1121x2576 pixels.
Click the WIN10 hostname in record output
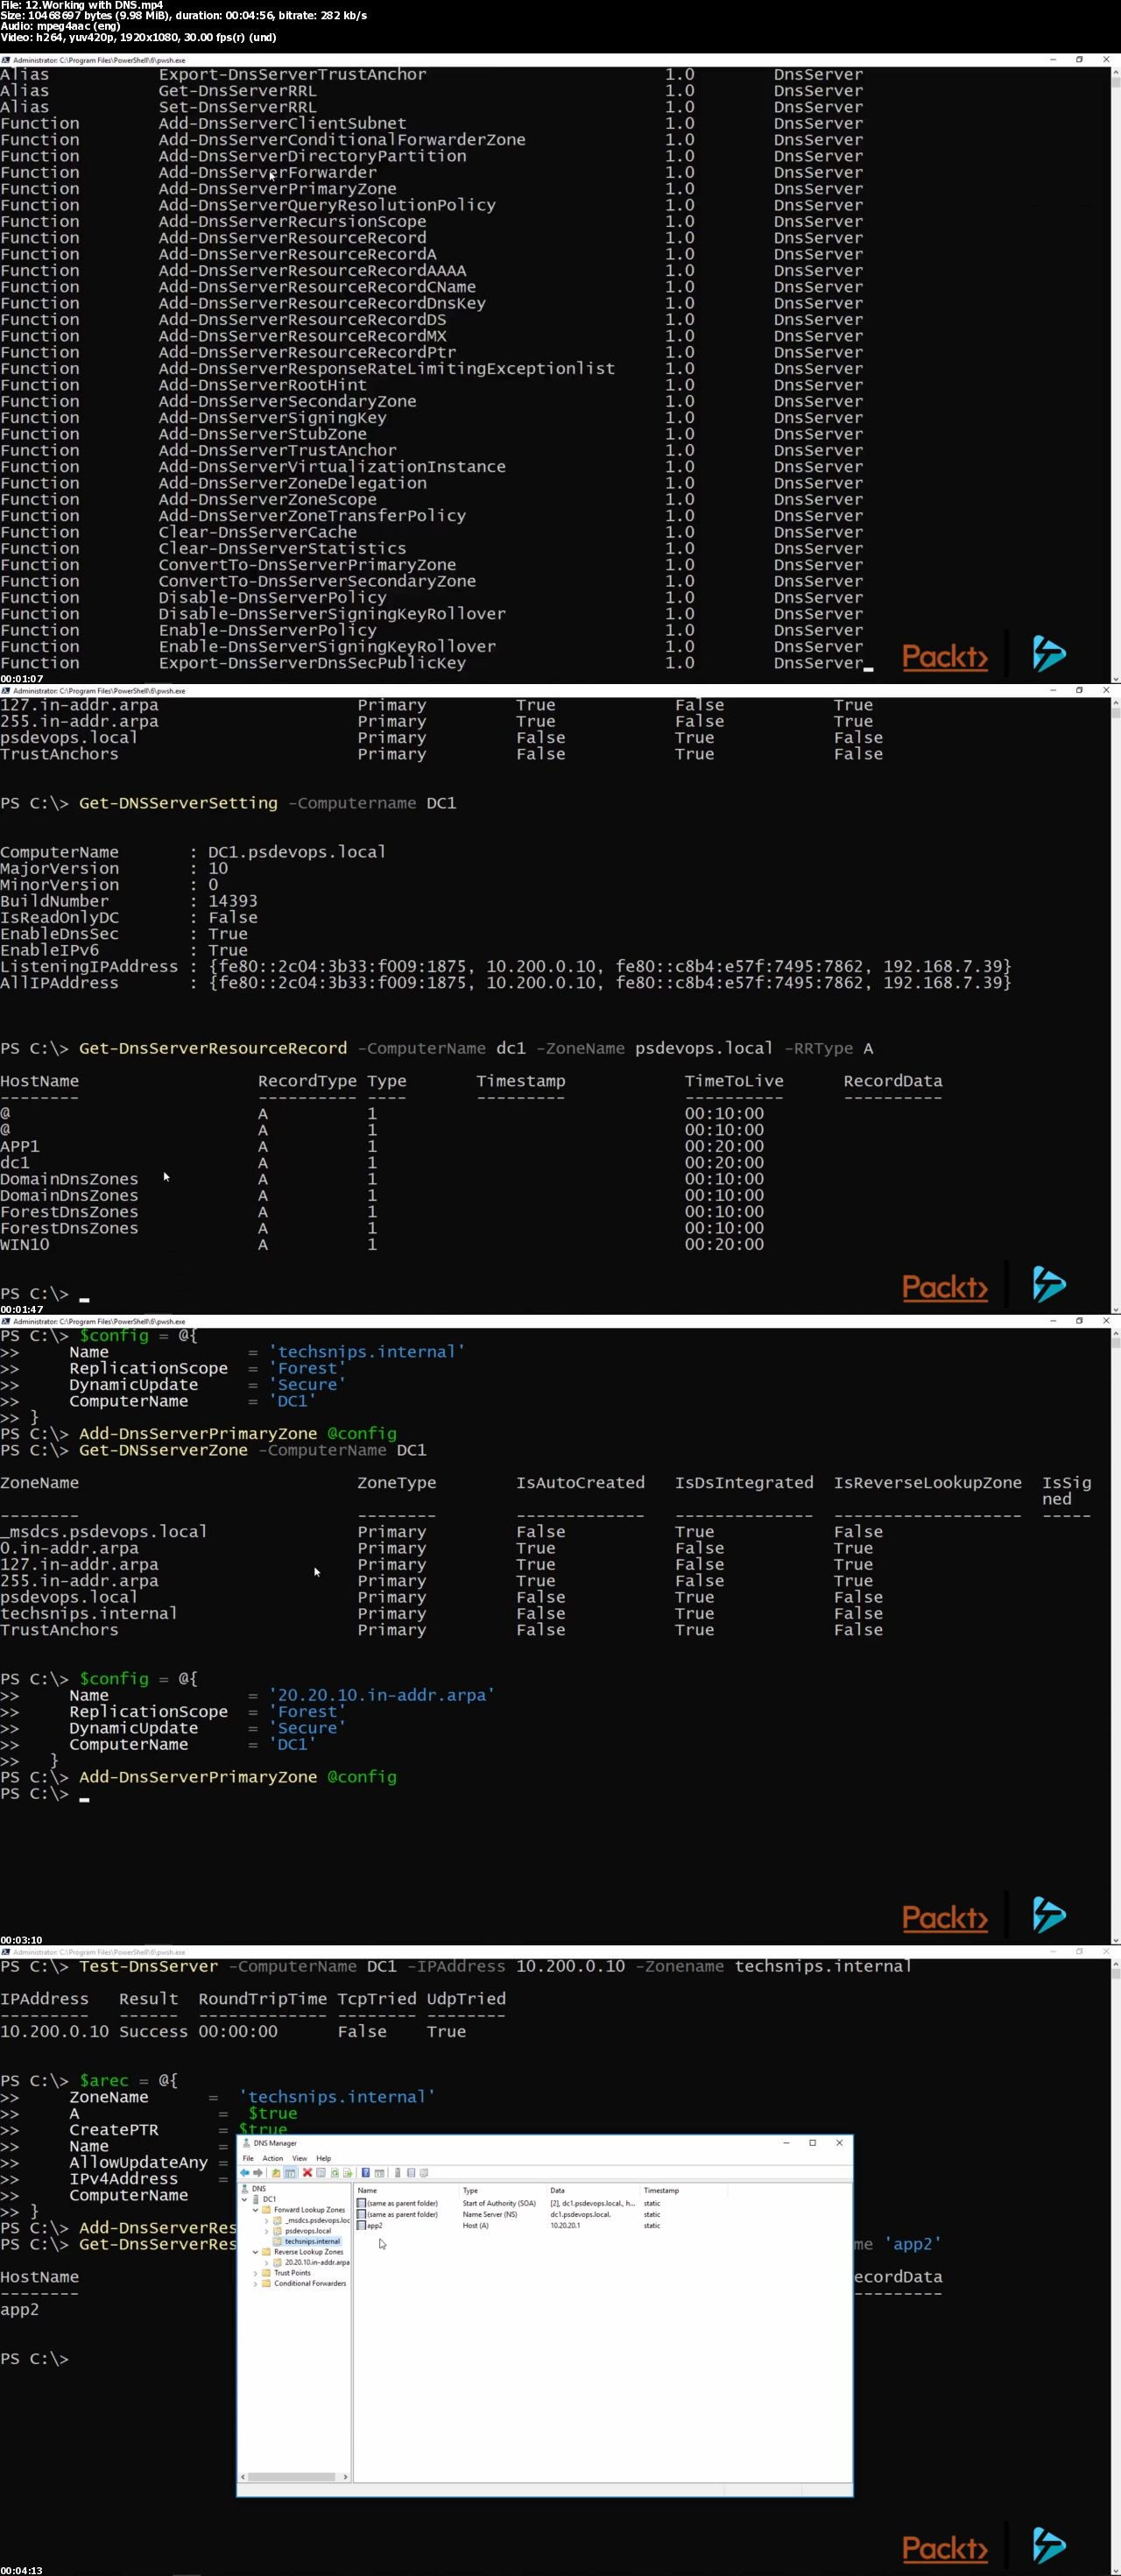point(25,1245)
